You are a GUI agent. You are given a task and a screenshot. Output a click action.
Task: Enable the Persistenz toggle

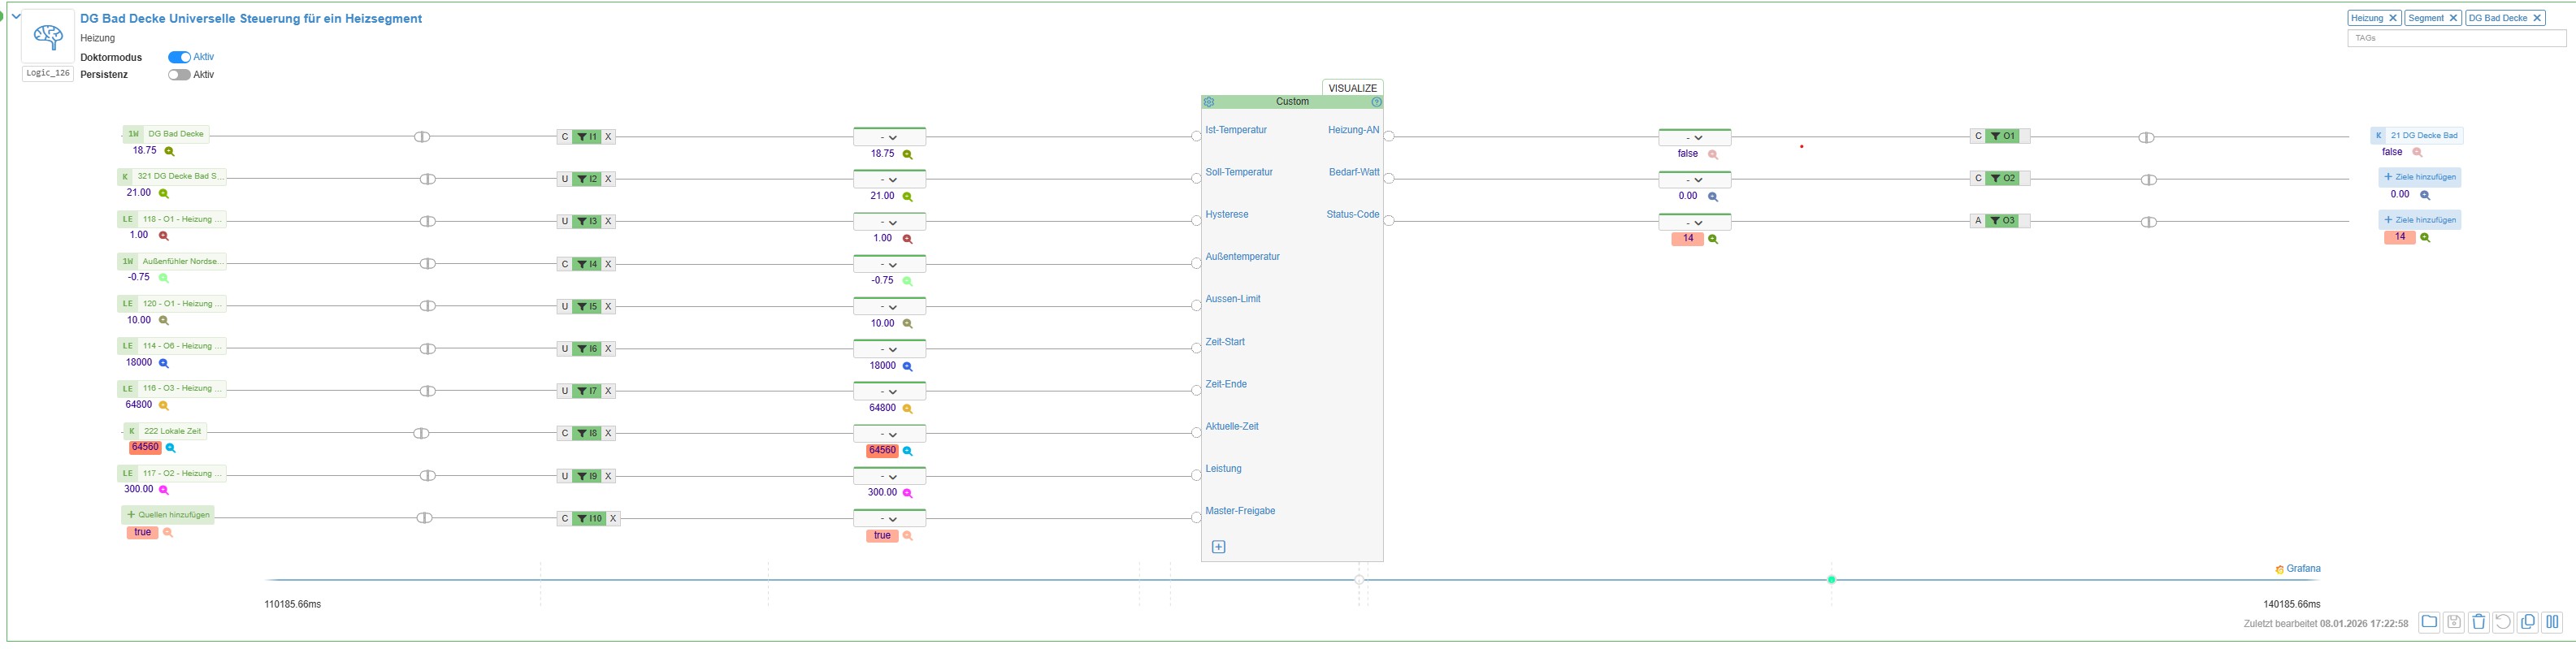[x=179, y=75]
